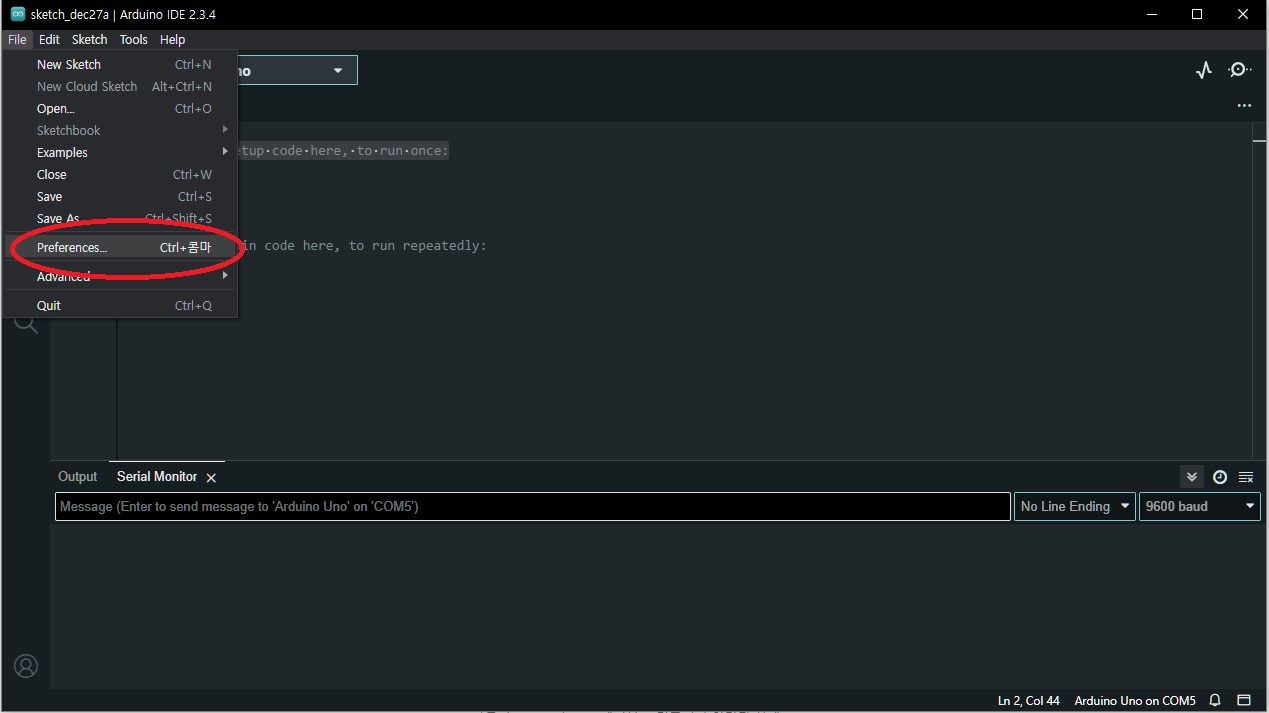
Task: Toggle autoscroll in Serial Monitor
Action: pos(1191,477)
